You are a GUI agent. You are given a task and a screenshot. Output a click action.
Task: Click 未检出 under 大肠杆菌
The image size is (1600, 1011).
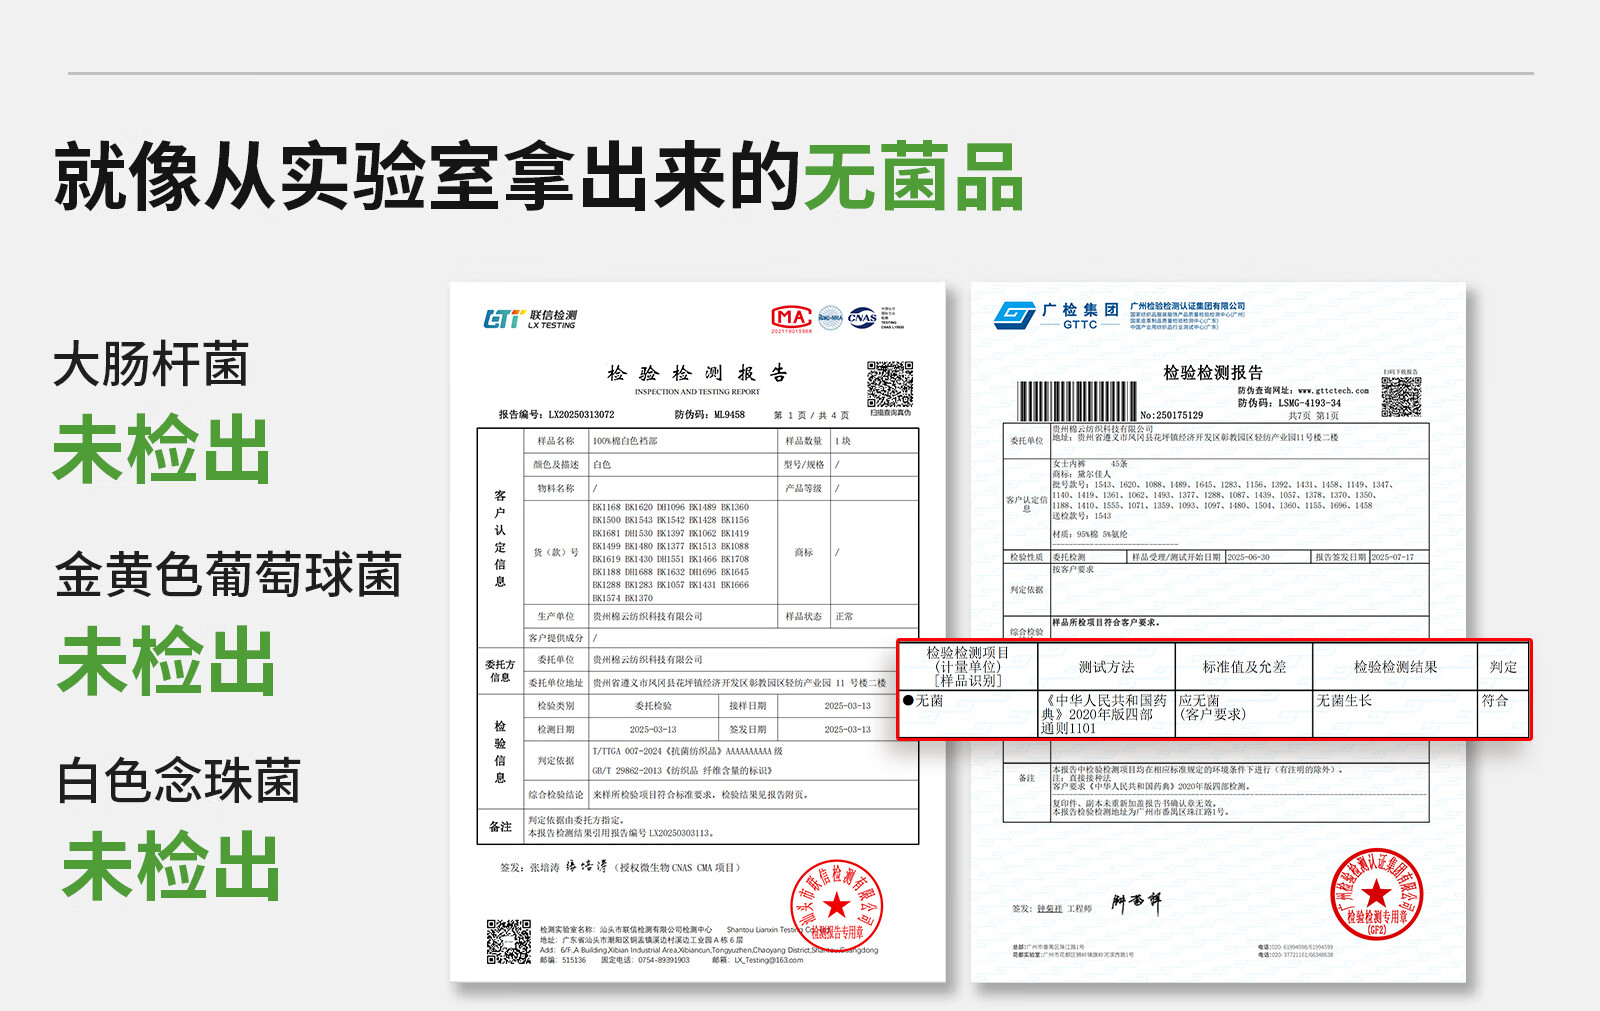coord(162,450)
